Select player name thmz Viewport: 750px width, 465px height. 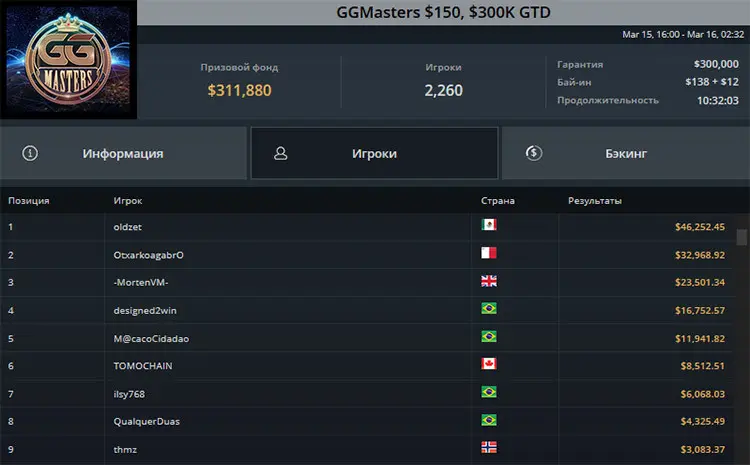click(125, 450)
